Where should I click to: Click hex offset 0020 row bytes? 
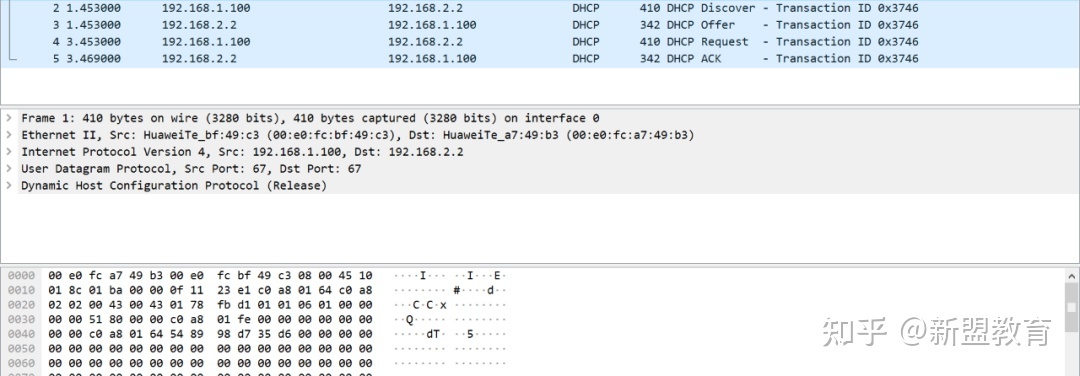coord(211,304)
